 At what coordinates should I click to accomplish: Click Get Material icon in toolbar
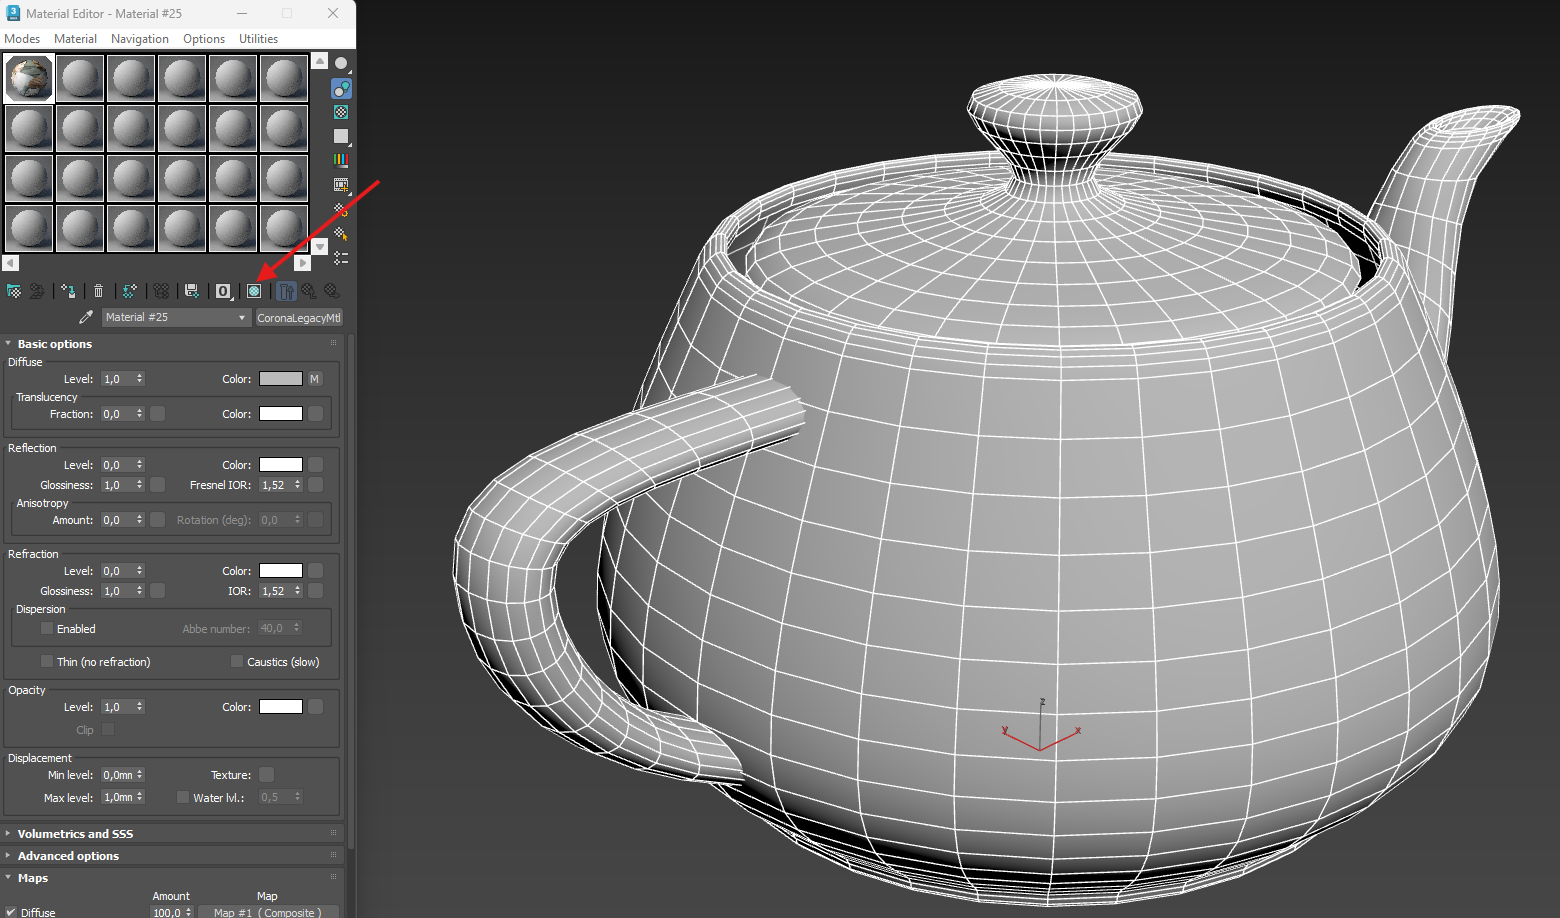click(x=14, y=291)
